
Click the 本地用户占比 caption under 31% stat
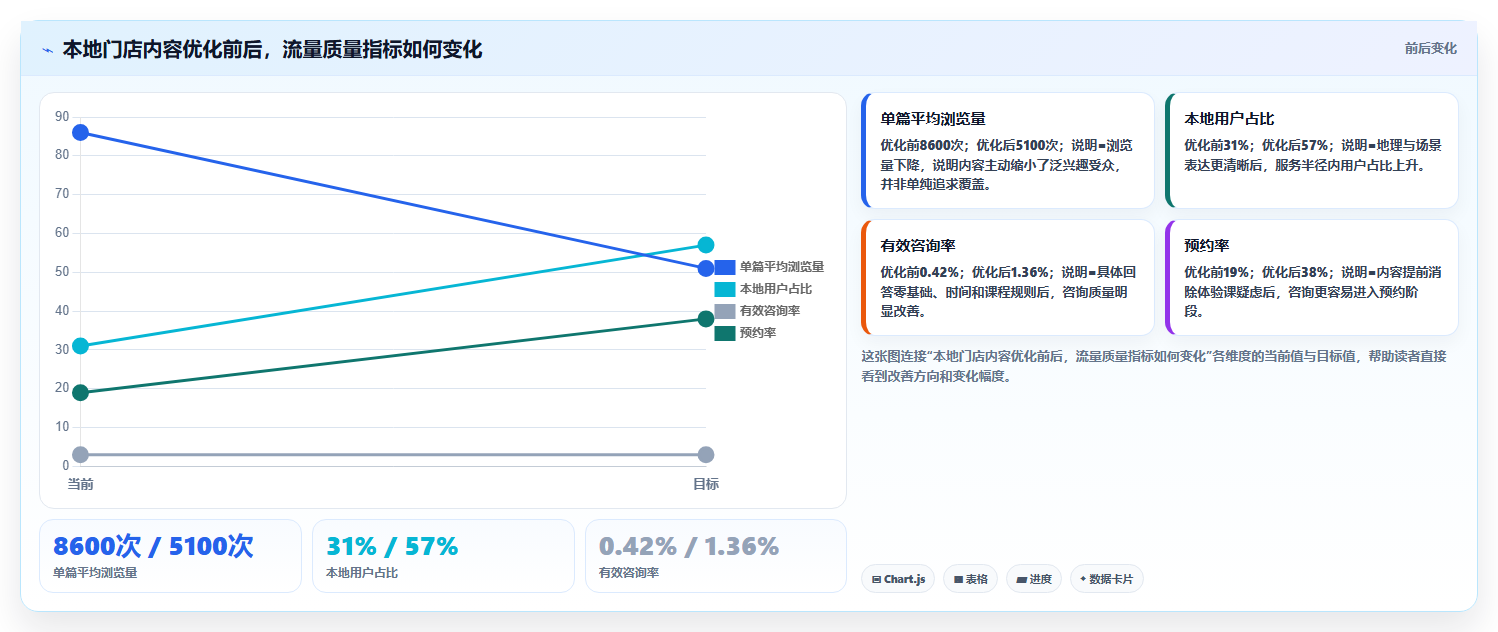point(362,574)
